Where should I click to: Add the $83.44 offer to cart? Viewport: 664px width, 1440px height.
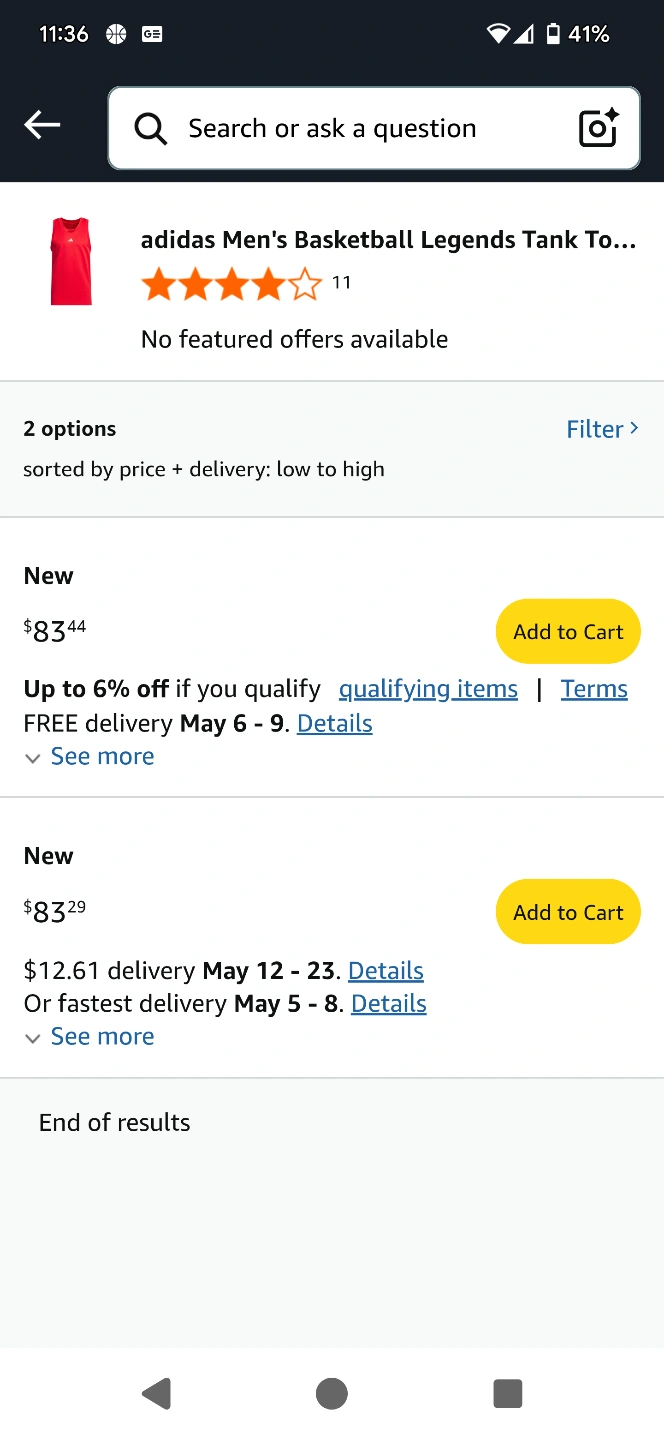[x=568, y=632]
